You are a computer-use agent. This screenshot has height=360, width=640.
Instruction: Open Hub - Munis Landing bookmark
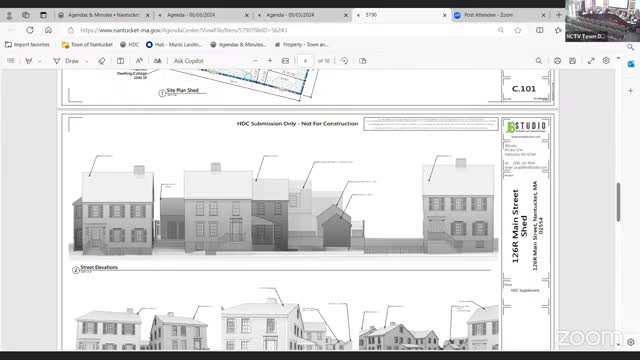click(173, 44)
